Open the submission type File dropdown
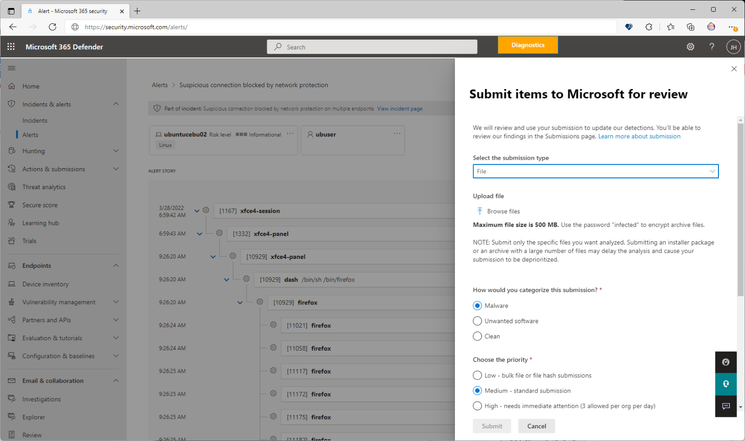This screenshot has width=745, height=441. (x=595, y=171)
